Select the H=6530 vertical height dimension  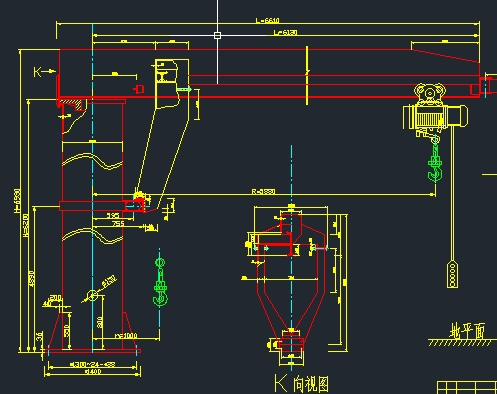[17, 201]
